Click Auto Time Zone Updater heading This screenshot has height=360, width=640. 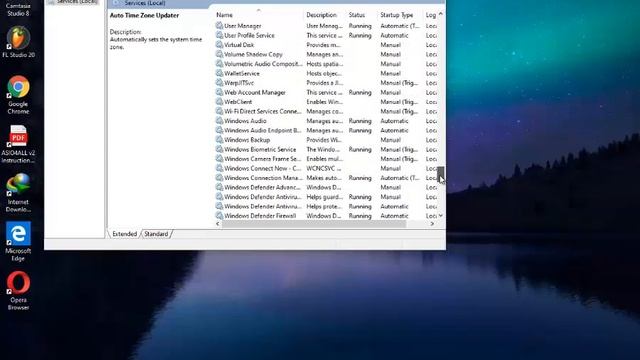[144, 15]
